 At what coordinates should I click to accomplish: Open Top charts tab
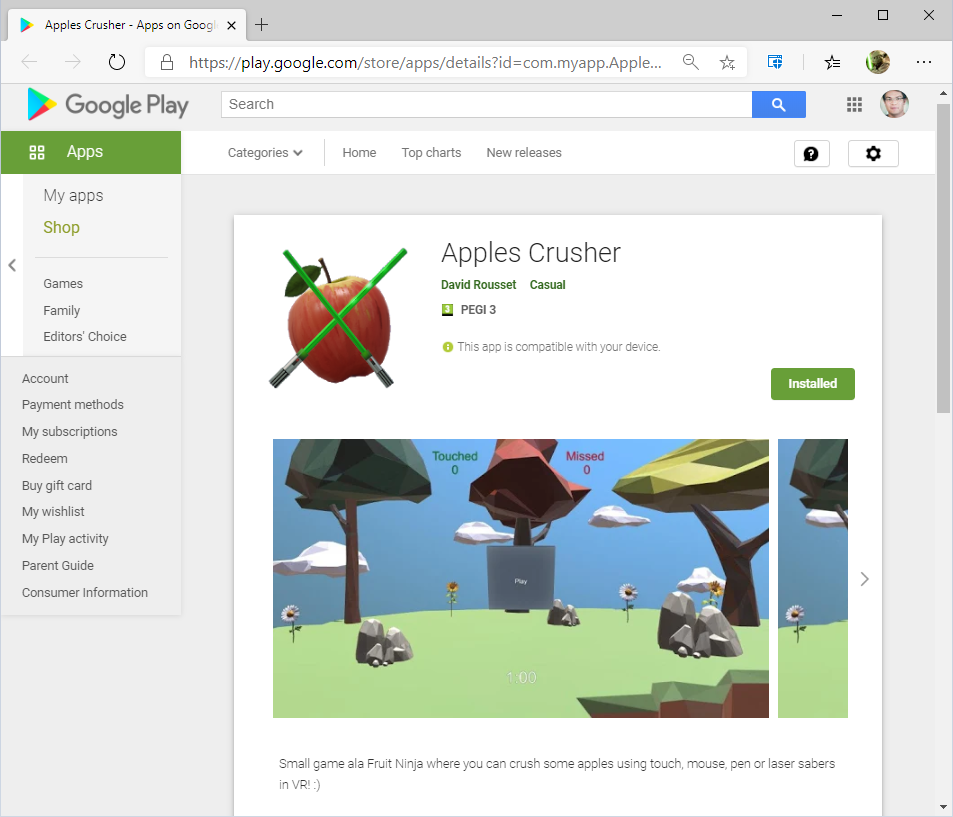point(431,153)
